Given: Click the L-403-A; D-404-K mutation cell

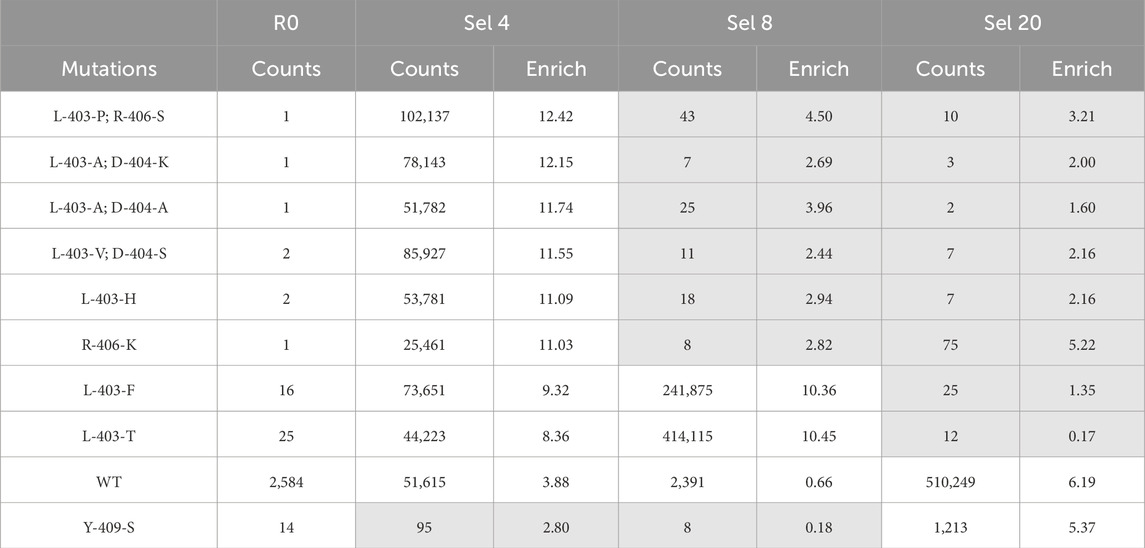Looking at the screenshot, I should pos(109,161).
